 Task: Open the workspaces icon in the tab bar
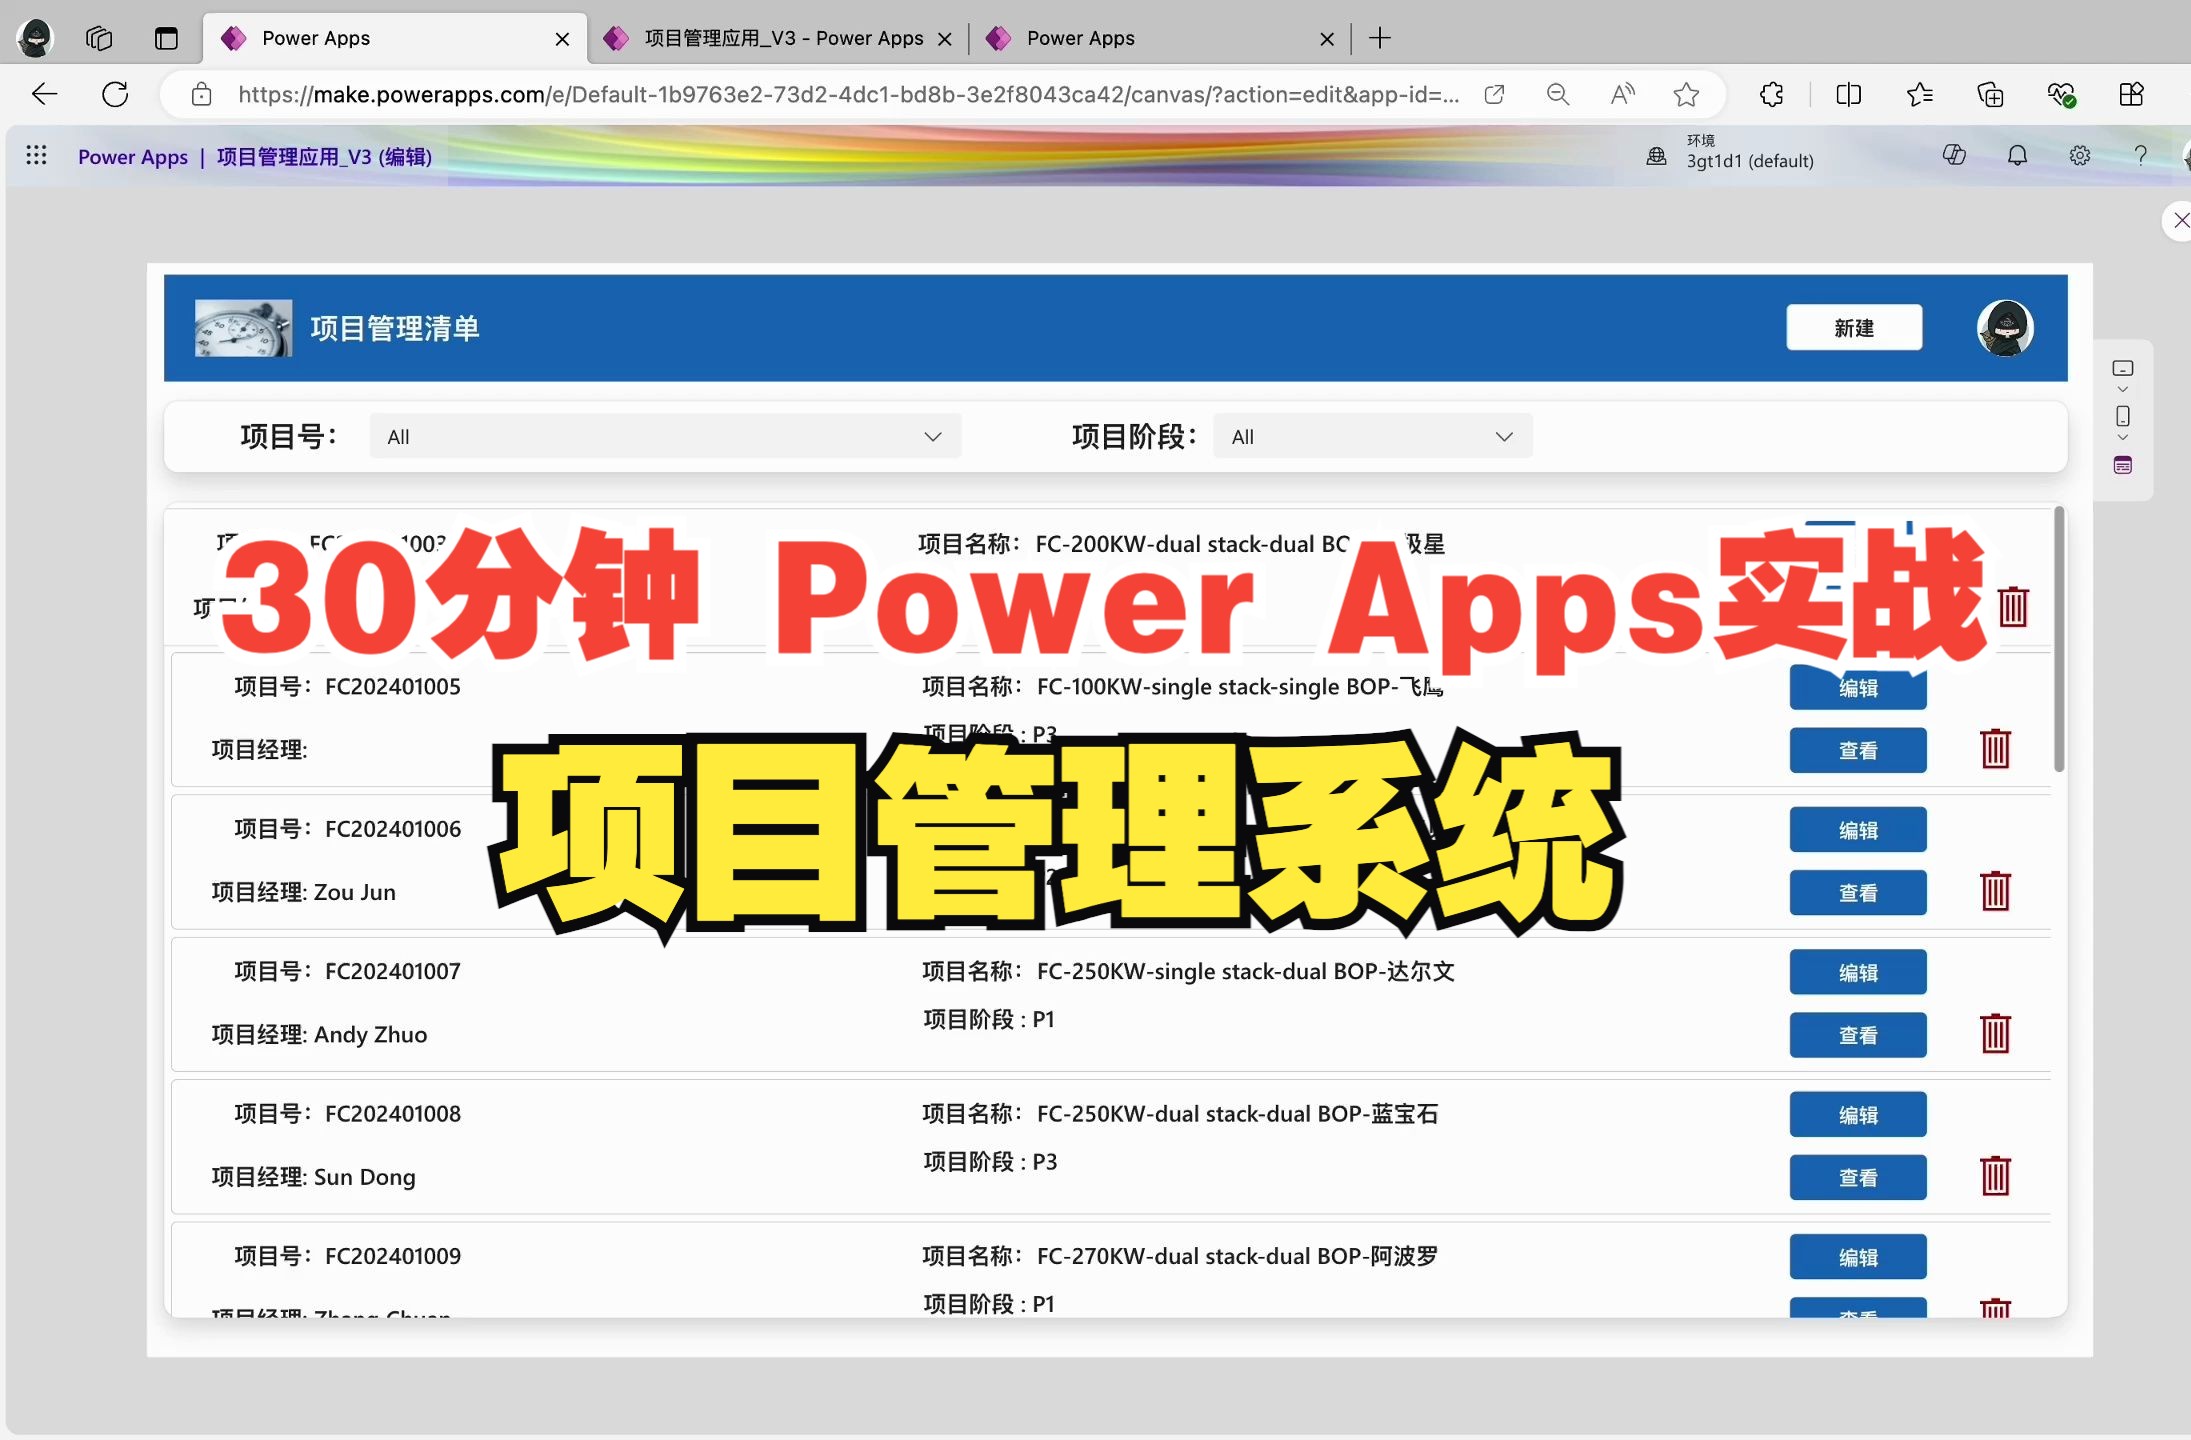(x=99, y=38)
